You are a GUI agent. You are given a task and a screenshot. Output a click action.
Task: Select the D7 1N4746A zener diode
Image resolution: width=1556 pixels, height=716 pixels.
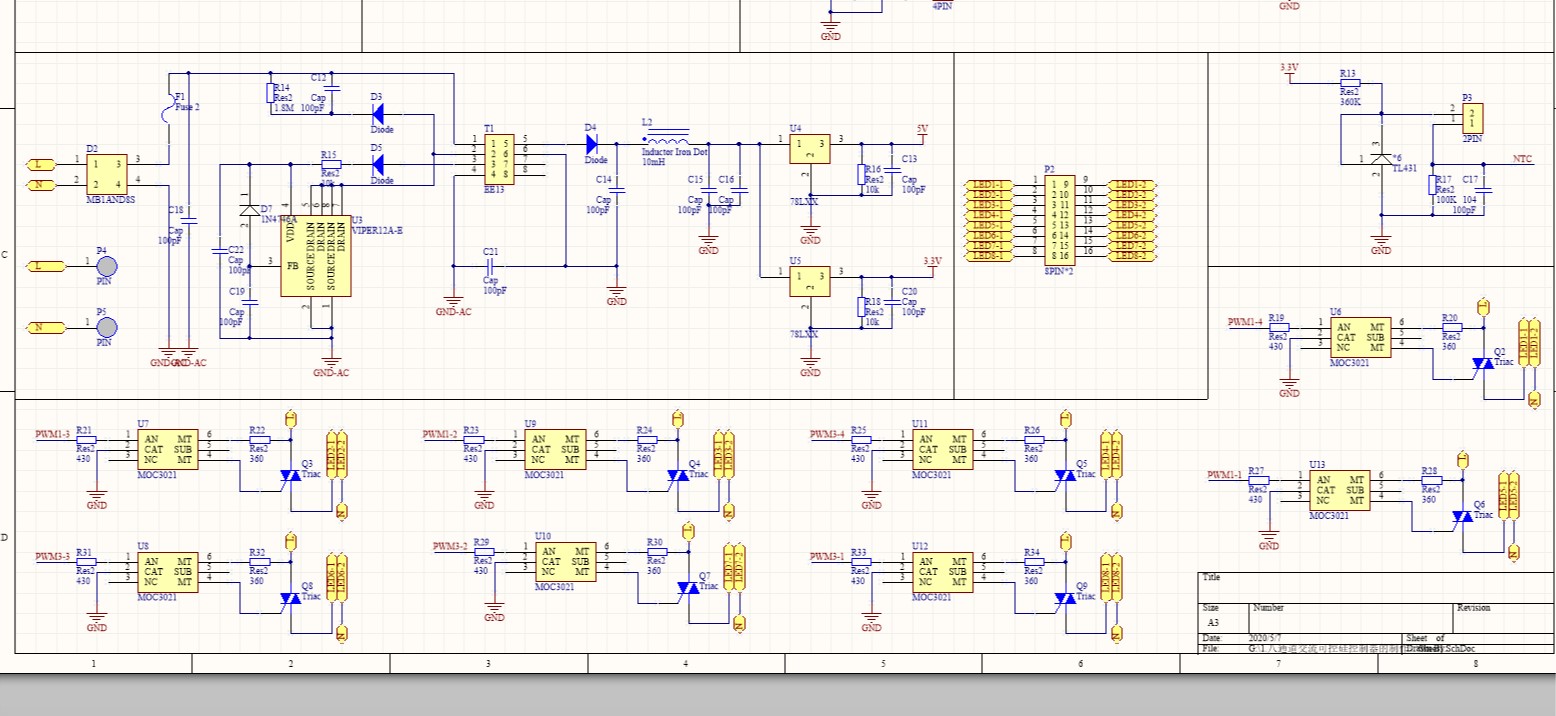click(x=250, y=210)
